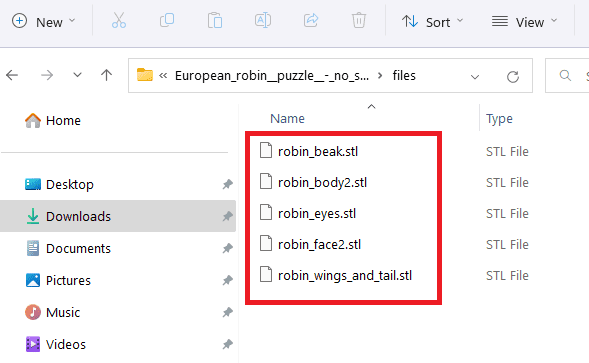589x363 pixels.
Task: Select the robin_body2.stl file
Action: (322, 183)
